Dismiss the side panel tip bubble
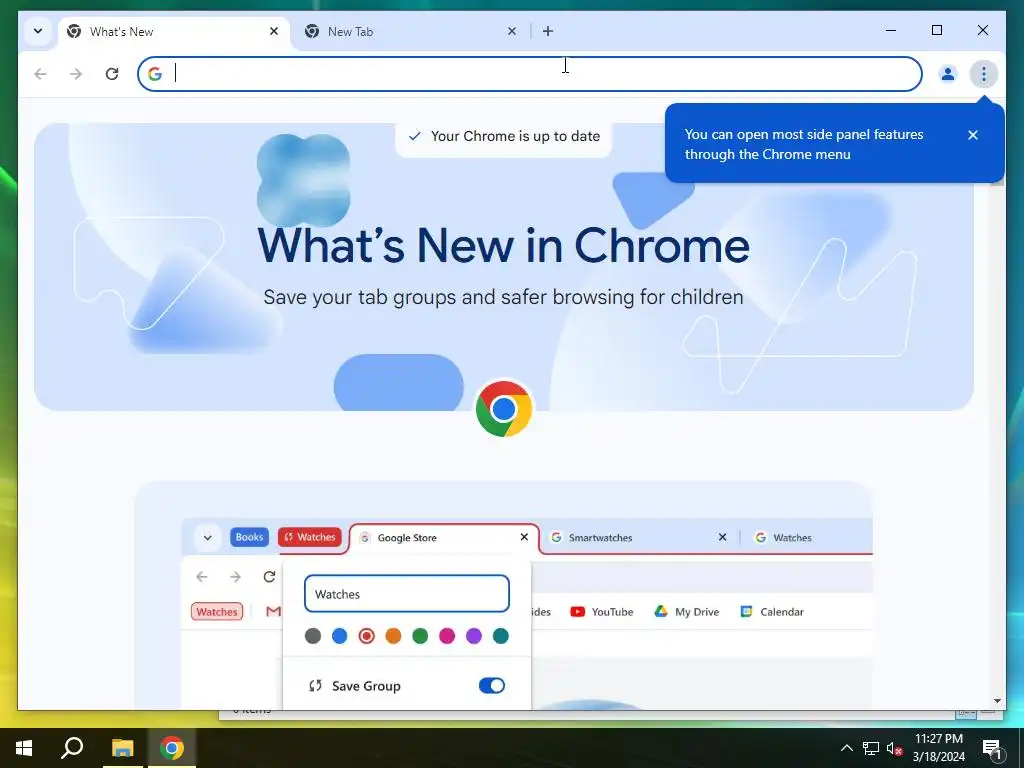The height and width of the screenshot is (768, 1024). (x=973, y=135)
